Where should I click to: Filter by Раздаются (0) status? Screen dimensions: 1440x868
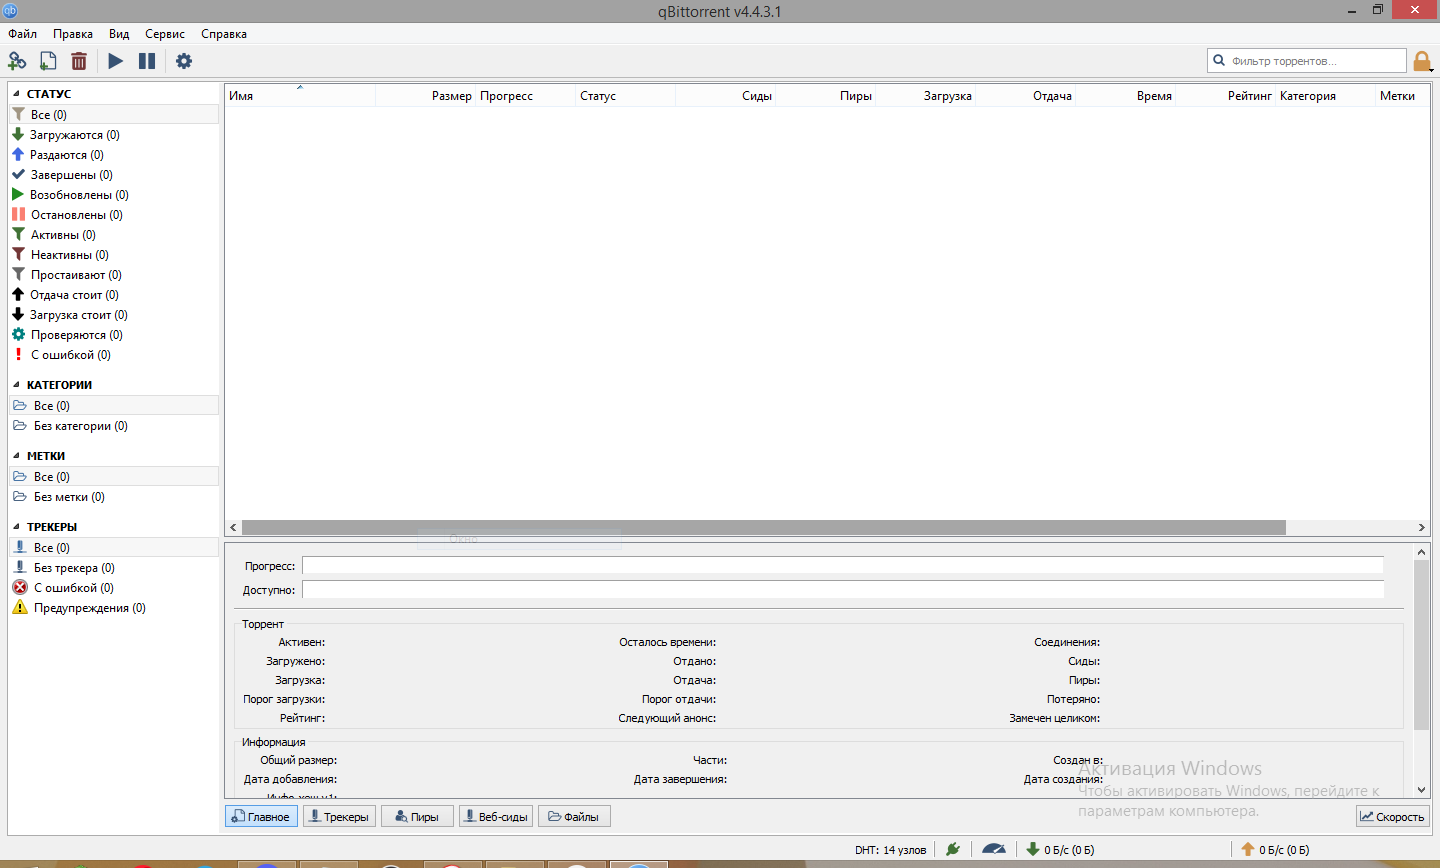tap(114, 155)
